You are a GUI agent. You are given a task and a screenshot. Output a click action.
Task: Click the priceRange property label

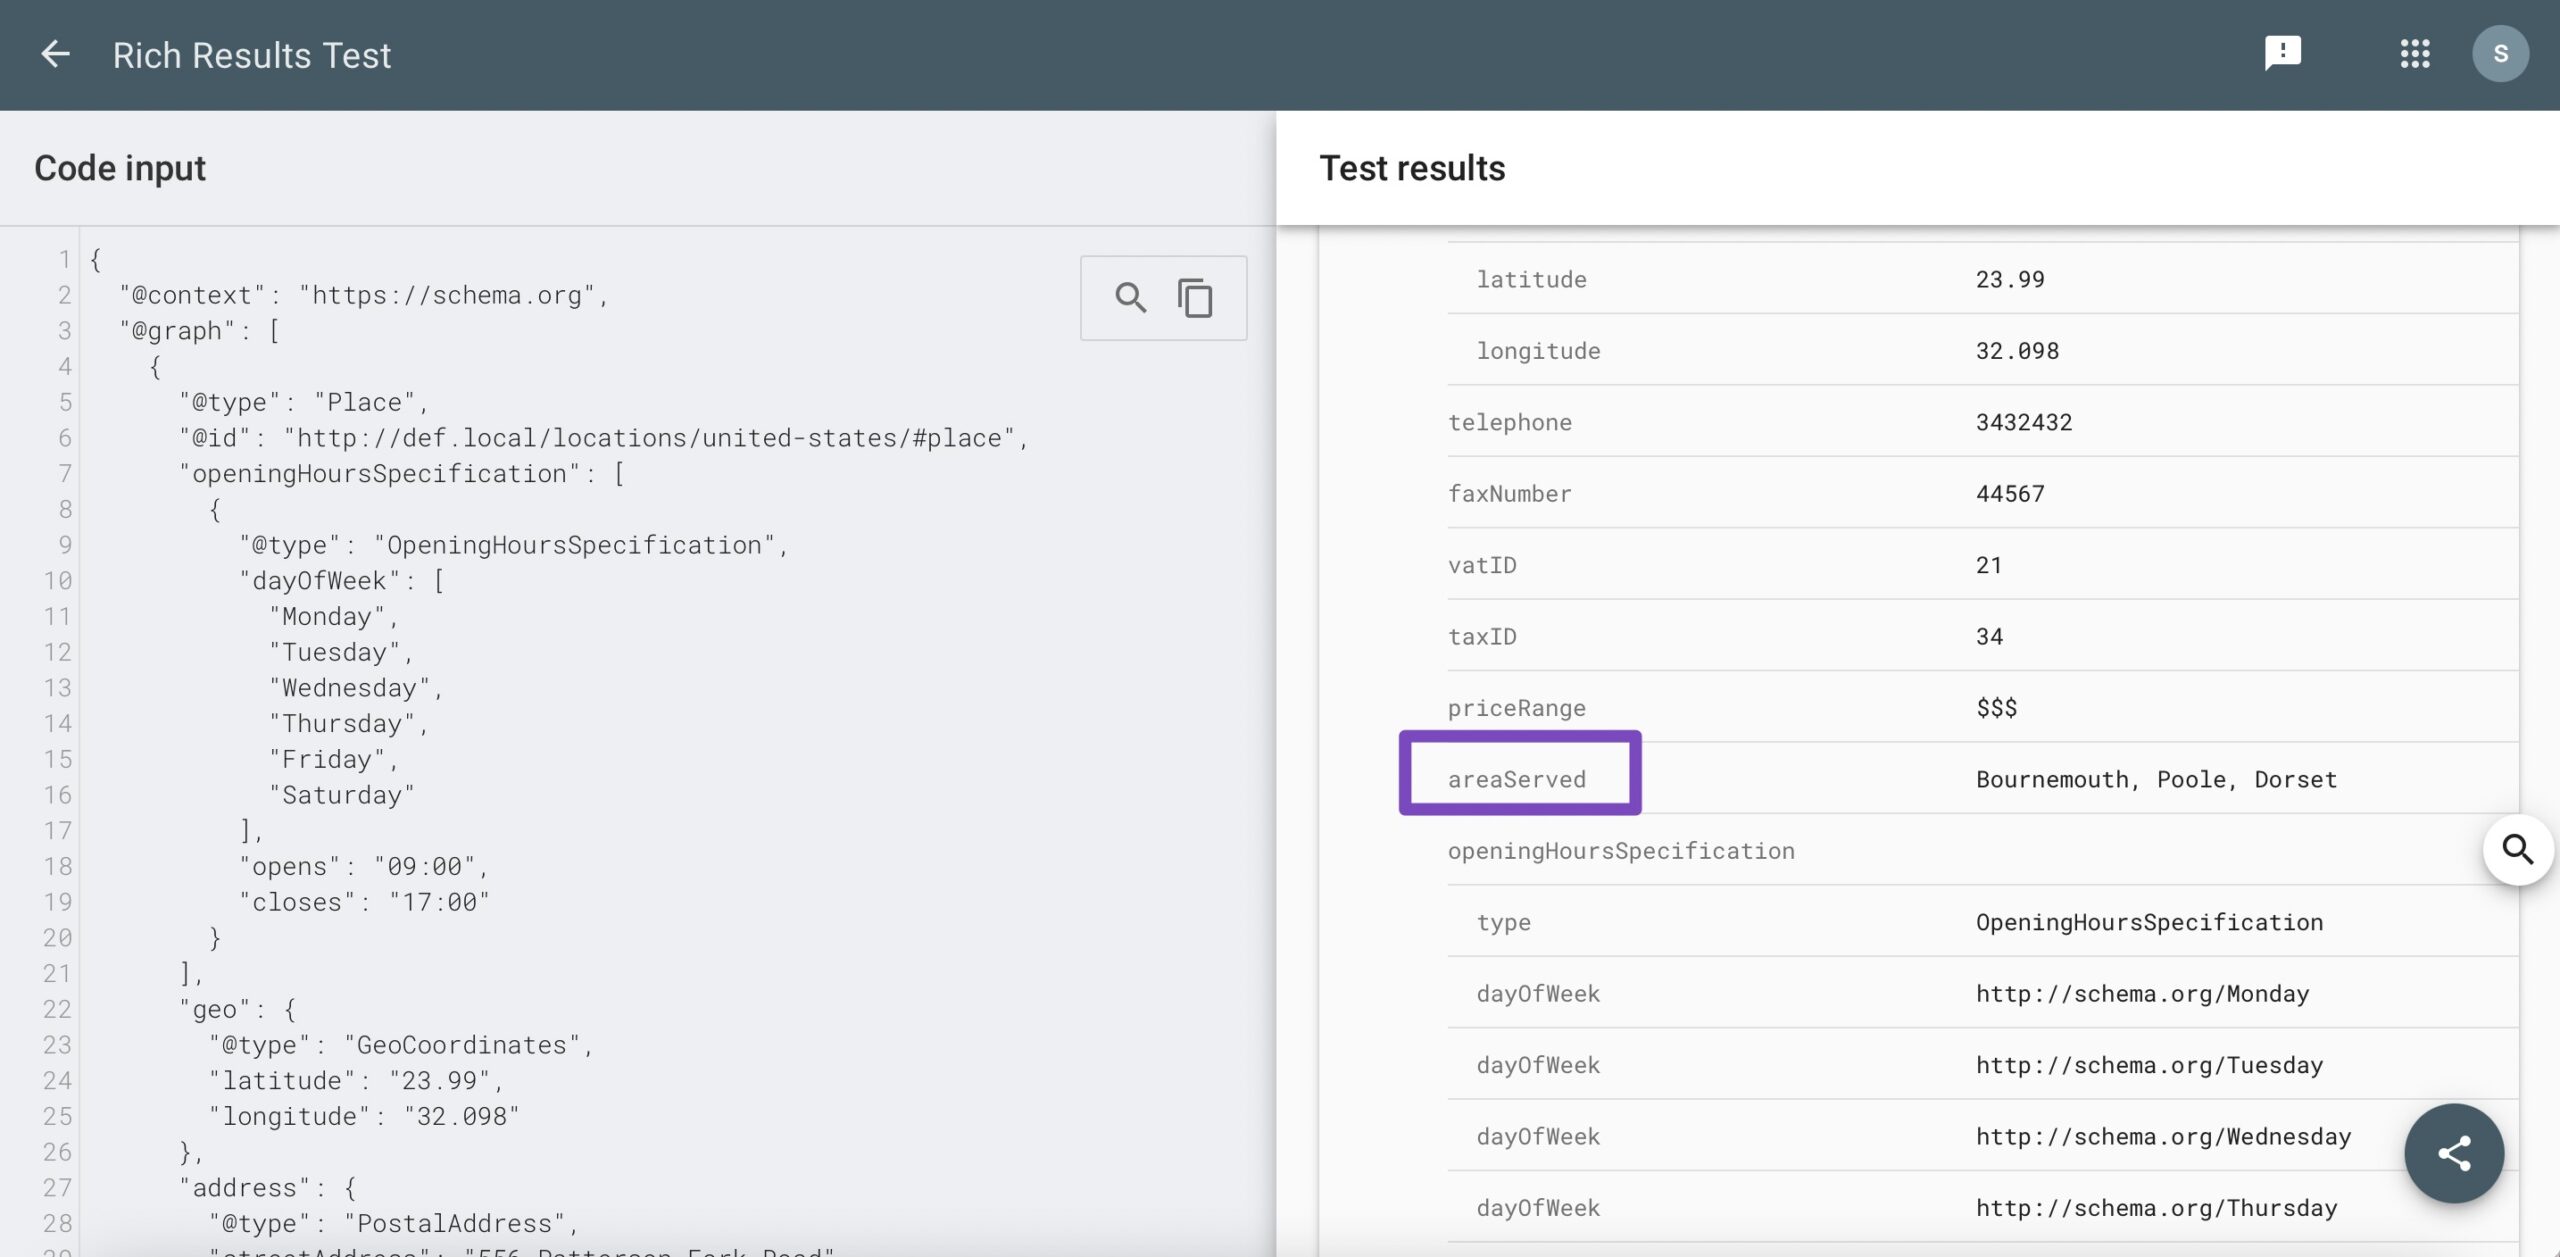coord(1517,708)
